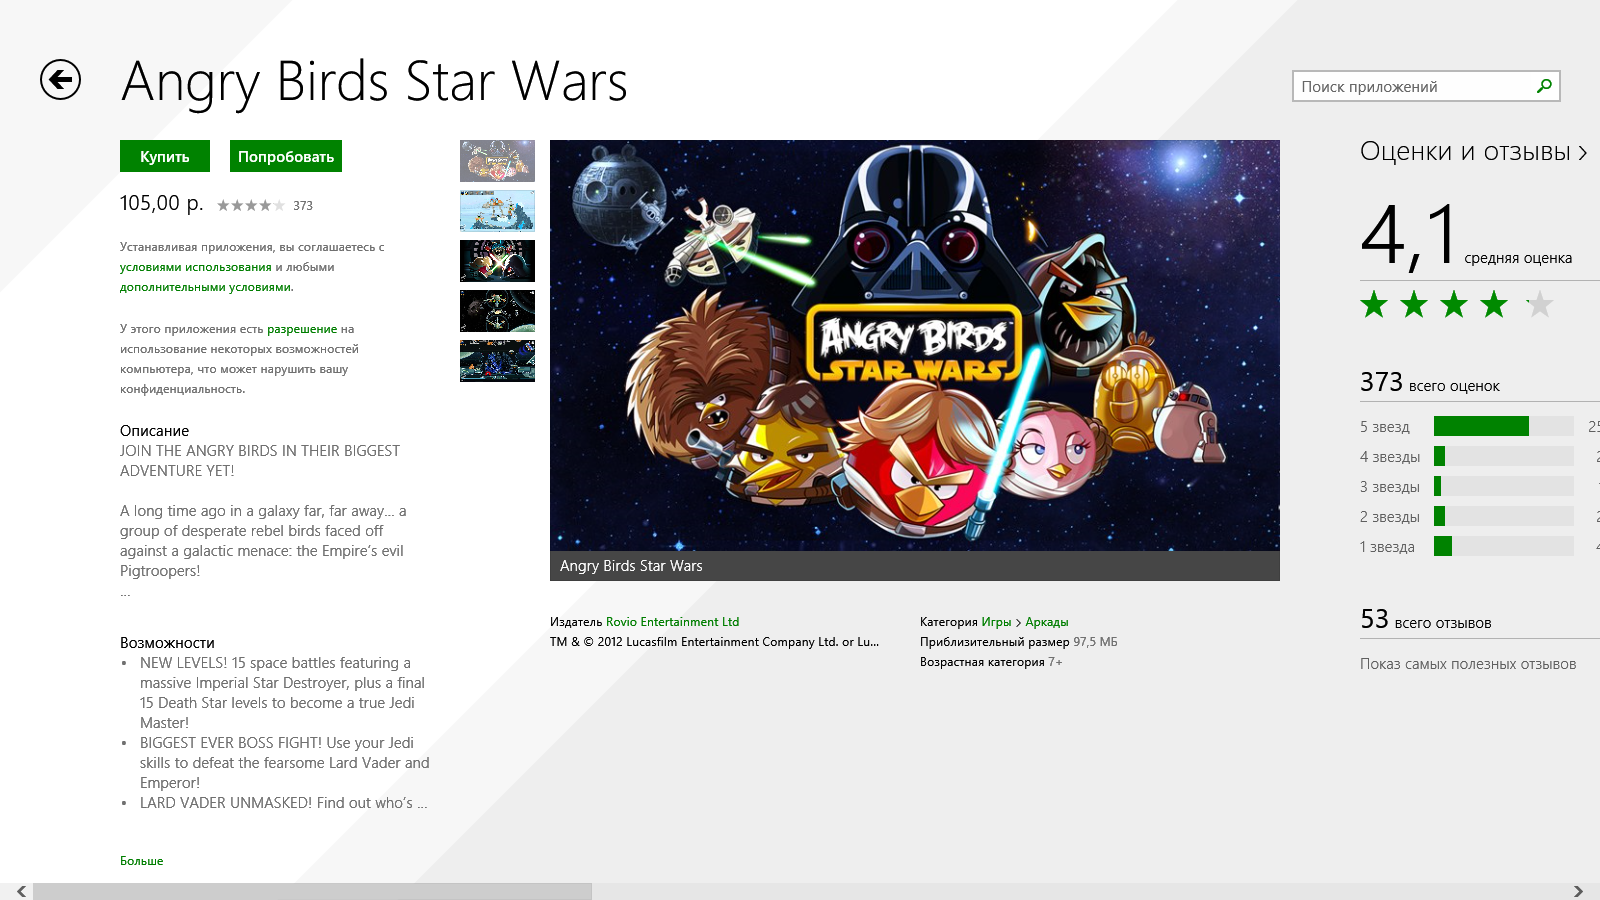The image size is (1600, 900).
Task: Click the right arrow of horizontal scrollbar
Action: point(1578,891)
